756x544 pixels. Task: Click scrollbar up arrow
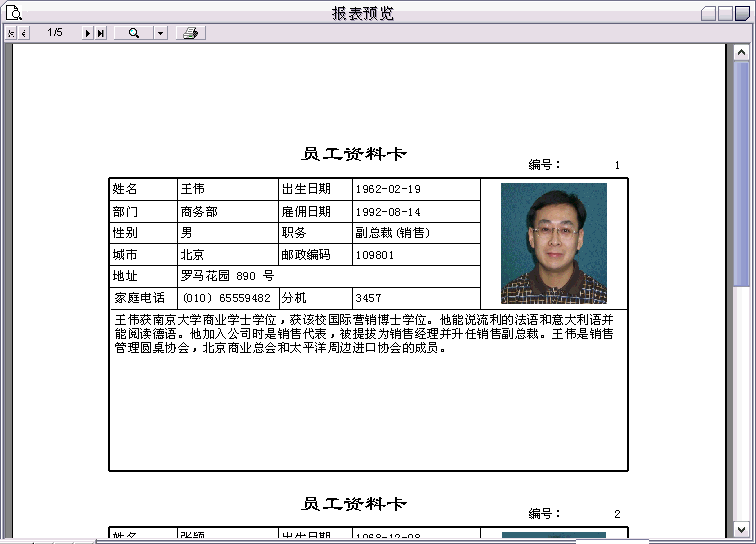tap(741, 52)
